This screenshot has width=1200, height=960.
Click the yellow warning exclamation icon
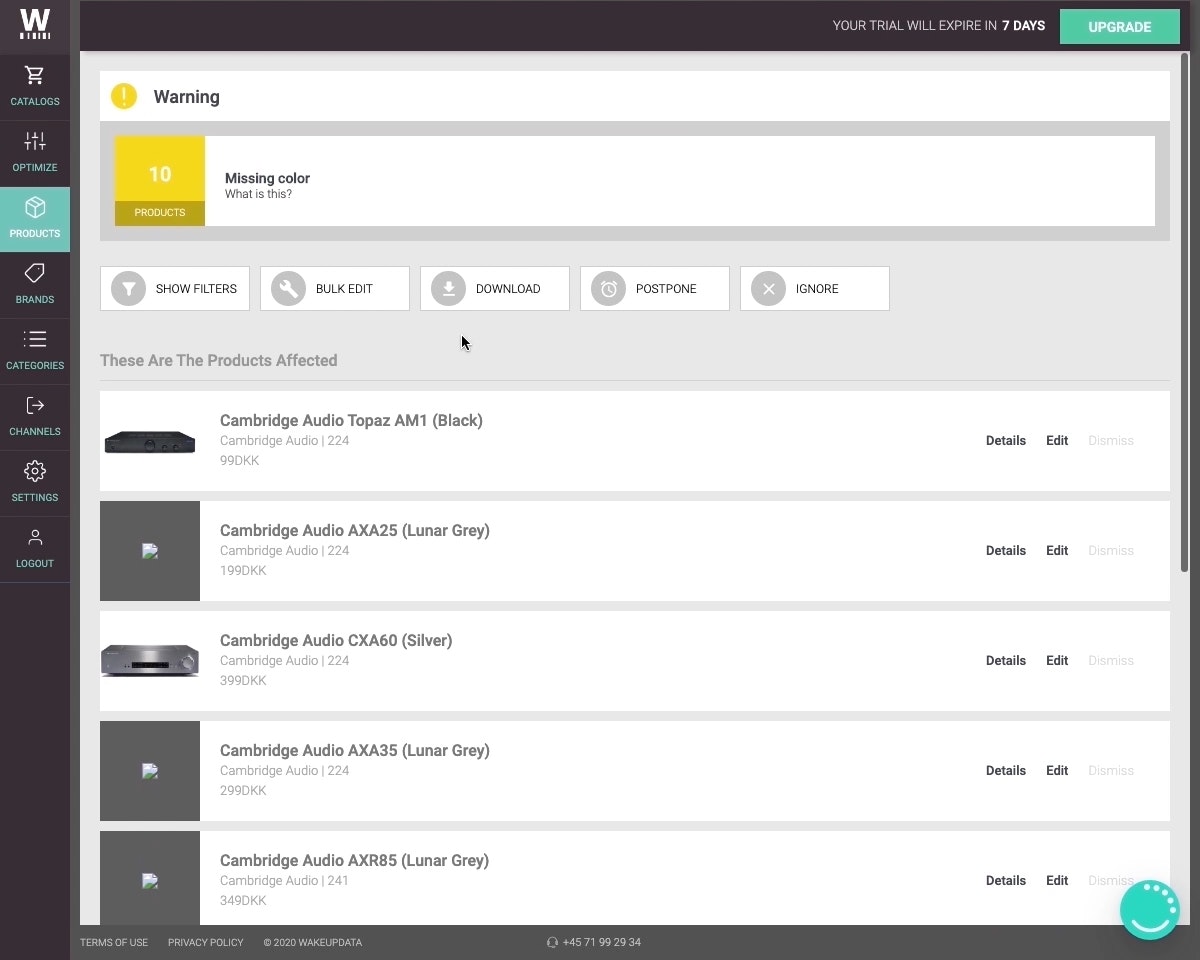(124, 96)
